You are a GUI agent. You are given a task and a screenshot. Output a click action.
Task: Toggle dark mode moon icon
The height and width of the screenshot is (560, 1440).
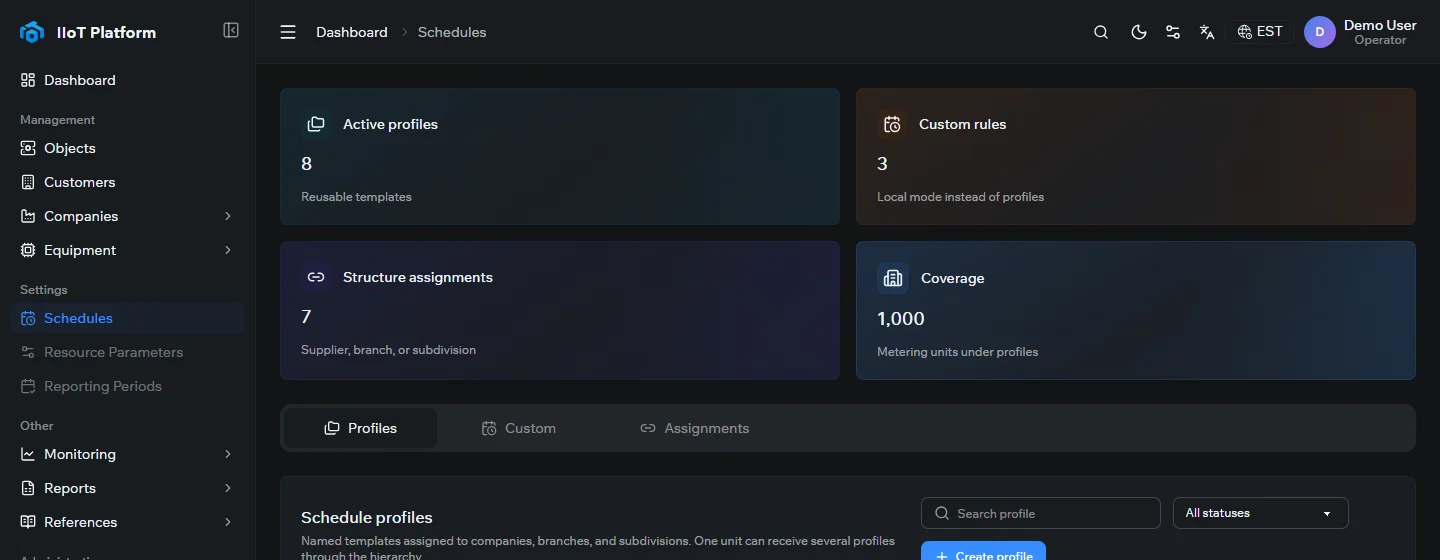[x=1138, y=32]
